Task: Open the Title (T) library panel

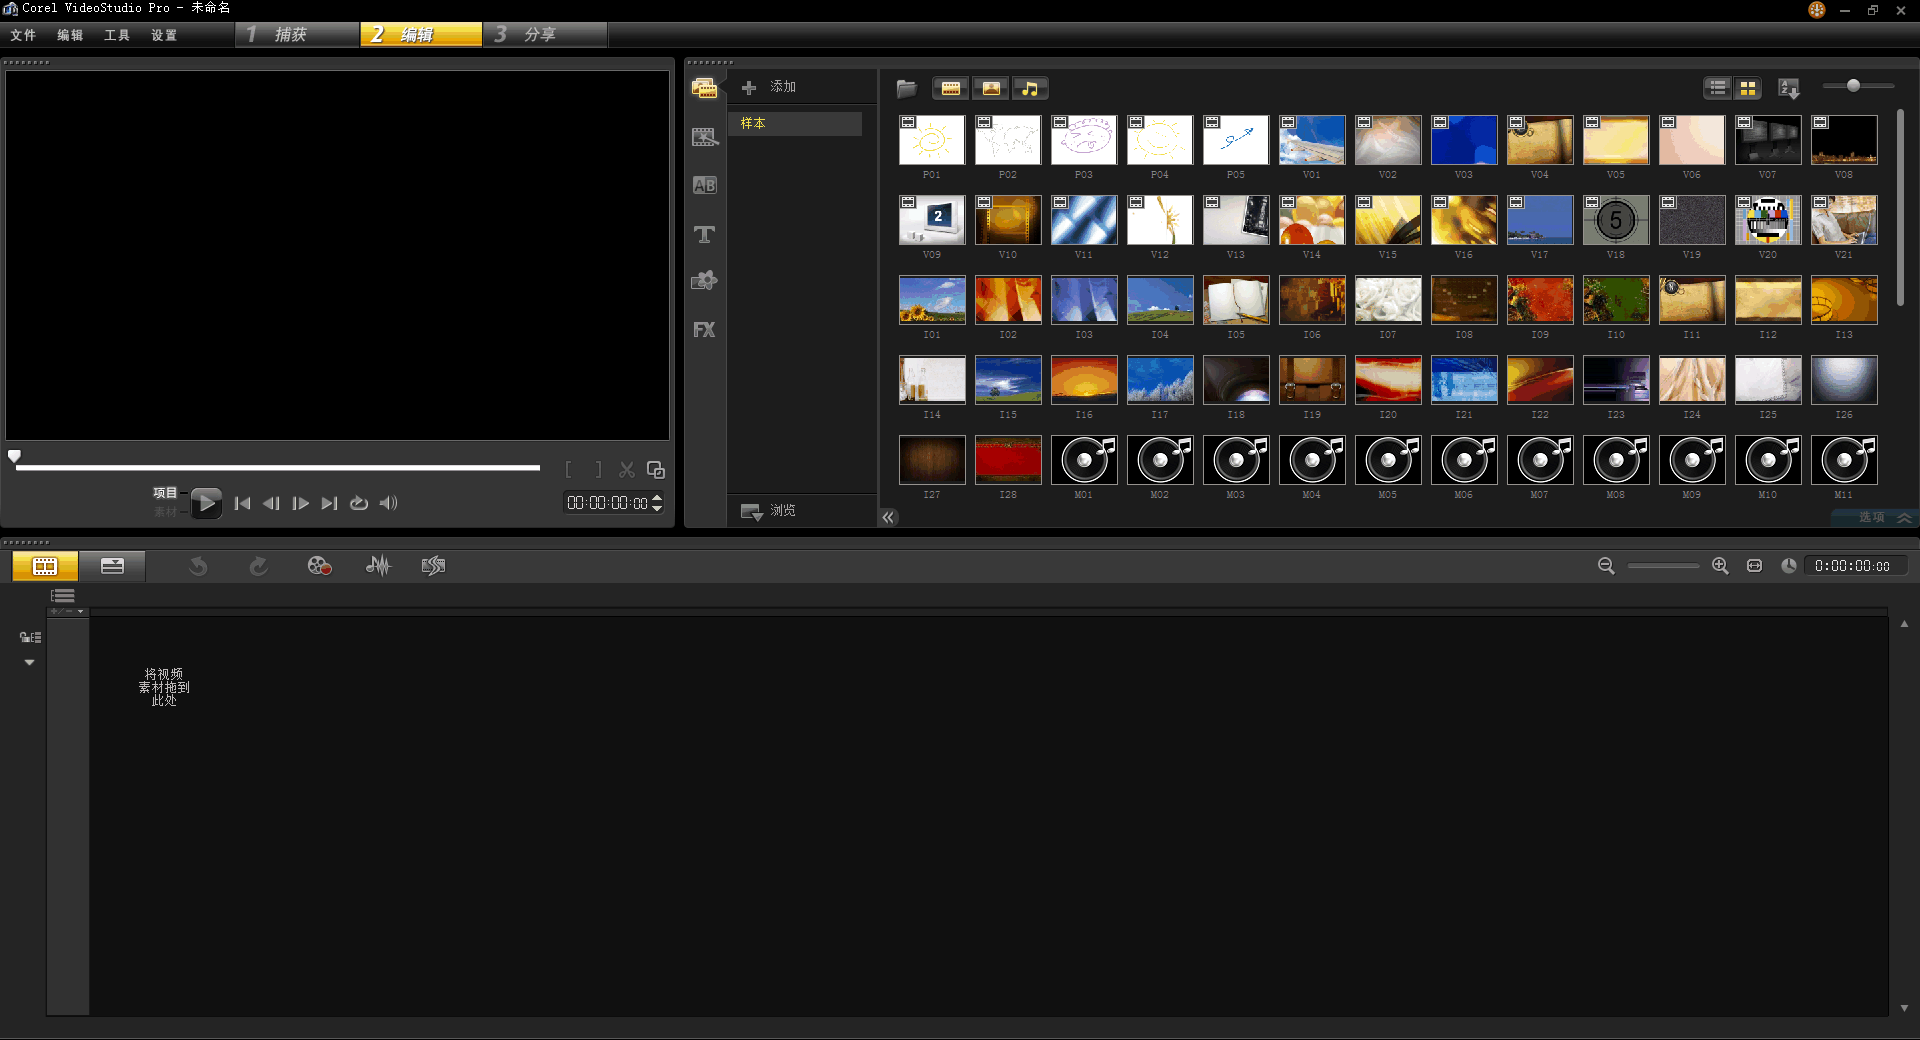Action: pyautogui.click(x=704, y=234)
